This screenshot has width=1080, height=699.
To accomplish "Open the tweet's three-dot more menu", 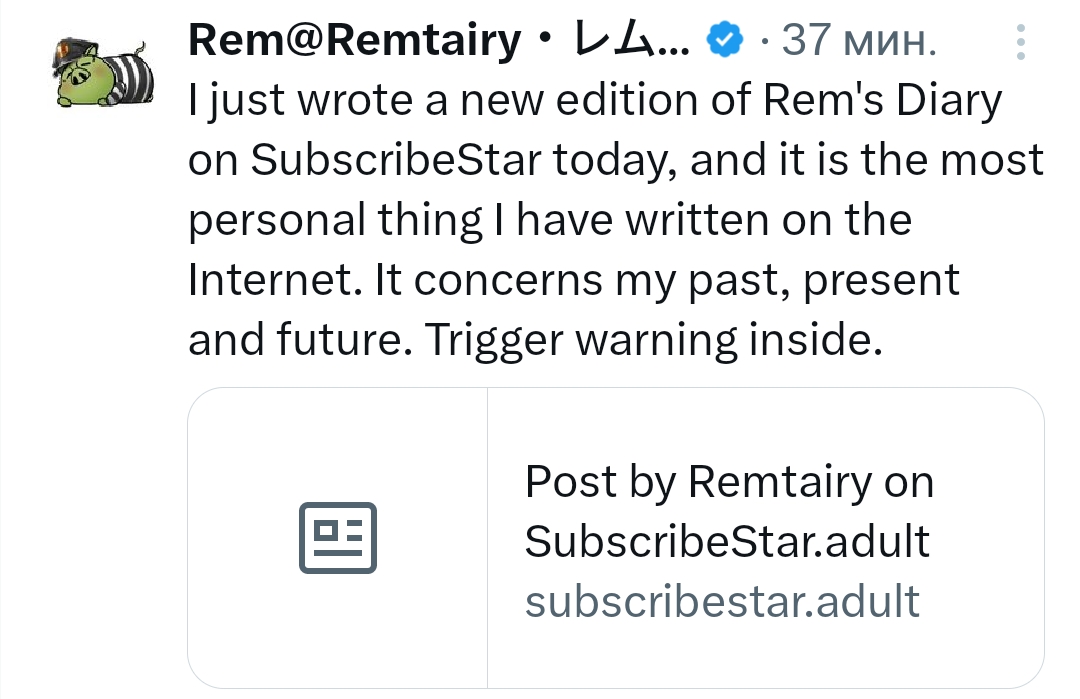I will [x=1020, y=43].
